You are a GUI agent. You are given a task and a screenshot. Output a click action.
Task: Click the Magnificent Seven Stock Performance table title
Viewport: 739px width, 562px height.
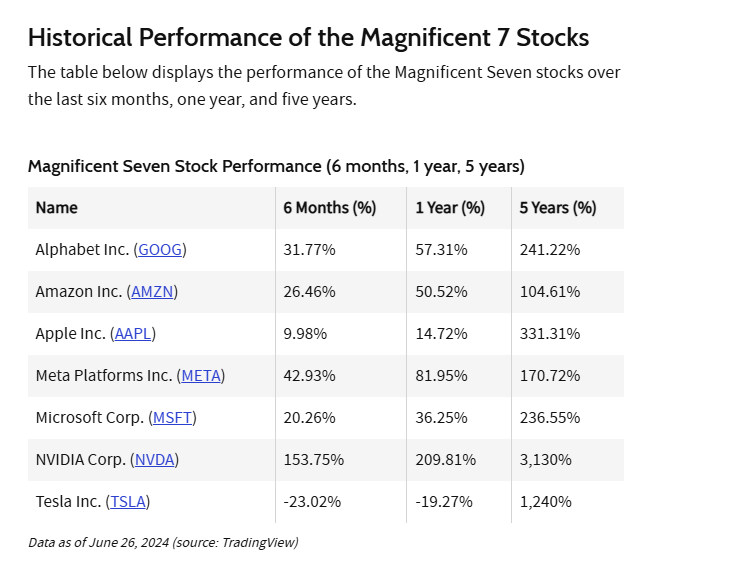point(276,166)
